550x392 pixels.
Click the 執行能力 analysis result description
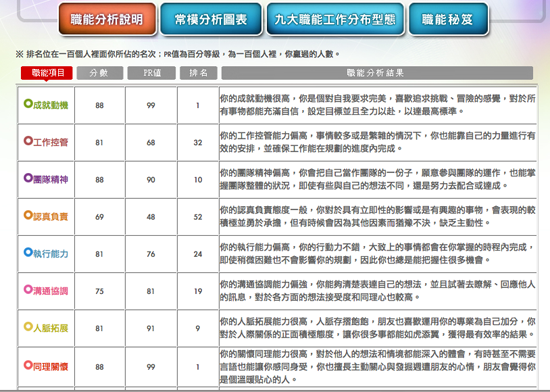[x=377, y=254]
